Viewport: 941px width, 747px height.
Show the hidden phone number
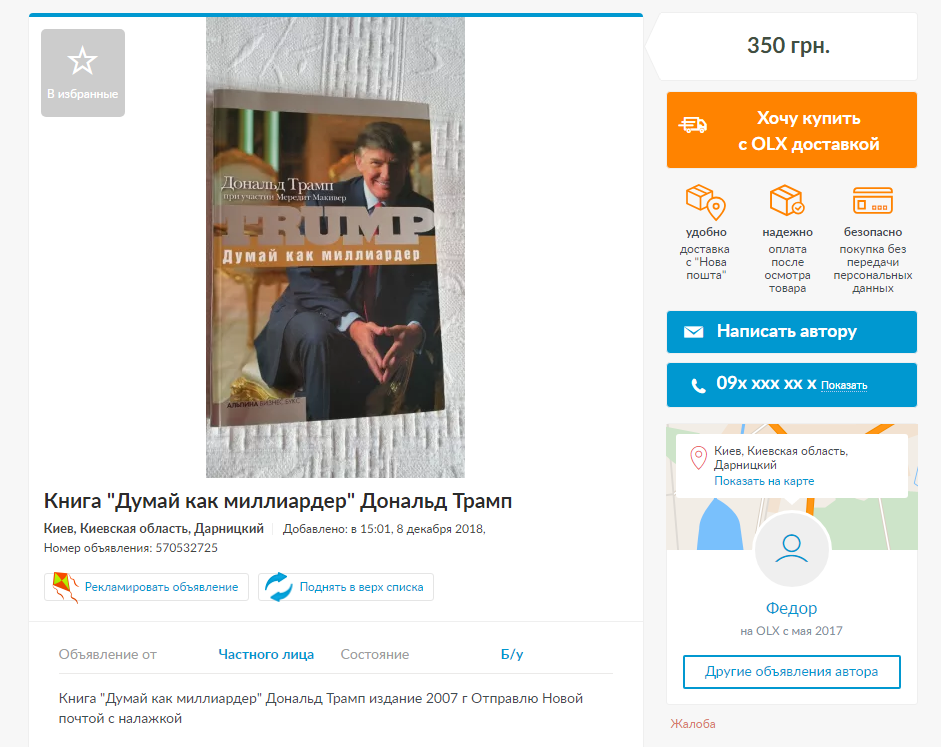pyautogui.click(x=844, y=386)
